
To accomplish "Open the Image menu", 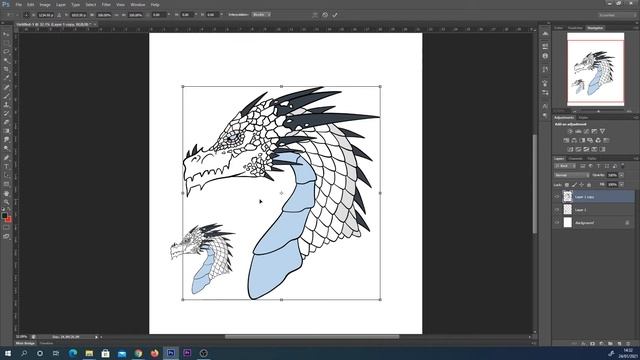I will click(45, 4).
